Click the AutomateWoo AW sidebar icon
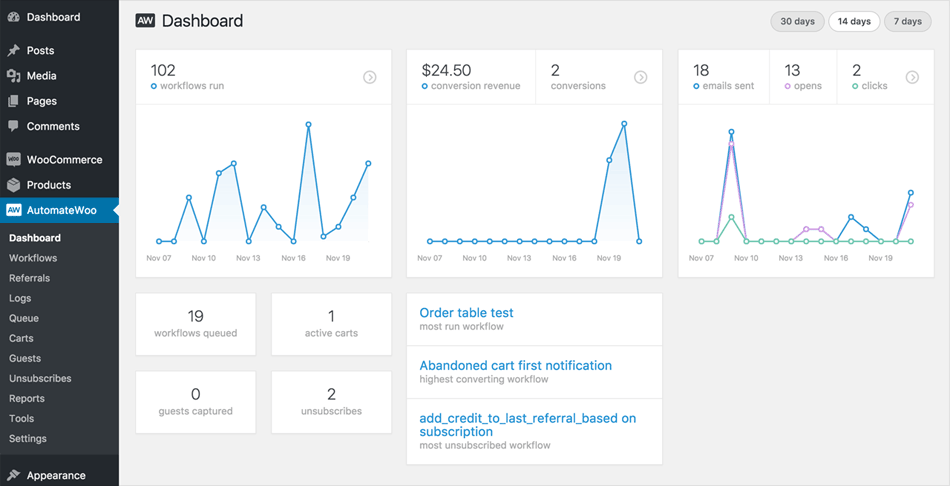Viewport: 950px width, 486px height. [x=14, y=211]
